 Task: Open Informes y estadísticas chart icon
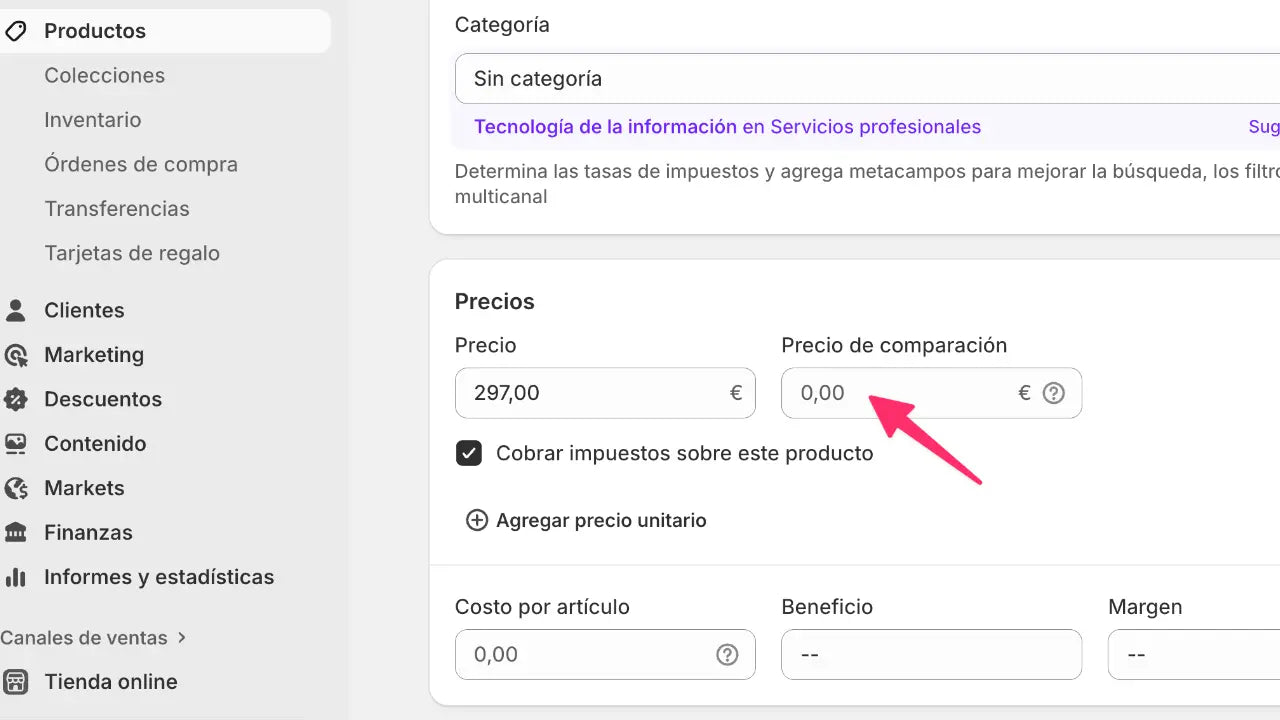tap(15, 577)
